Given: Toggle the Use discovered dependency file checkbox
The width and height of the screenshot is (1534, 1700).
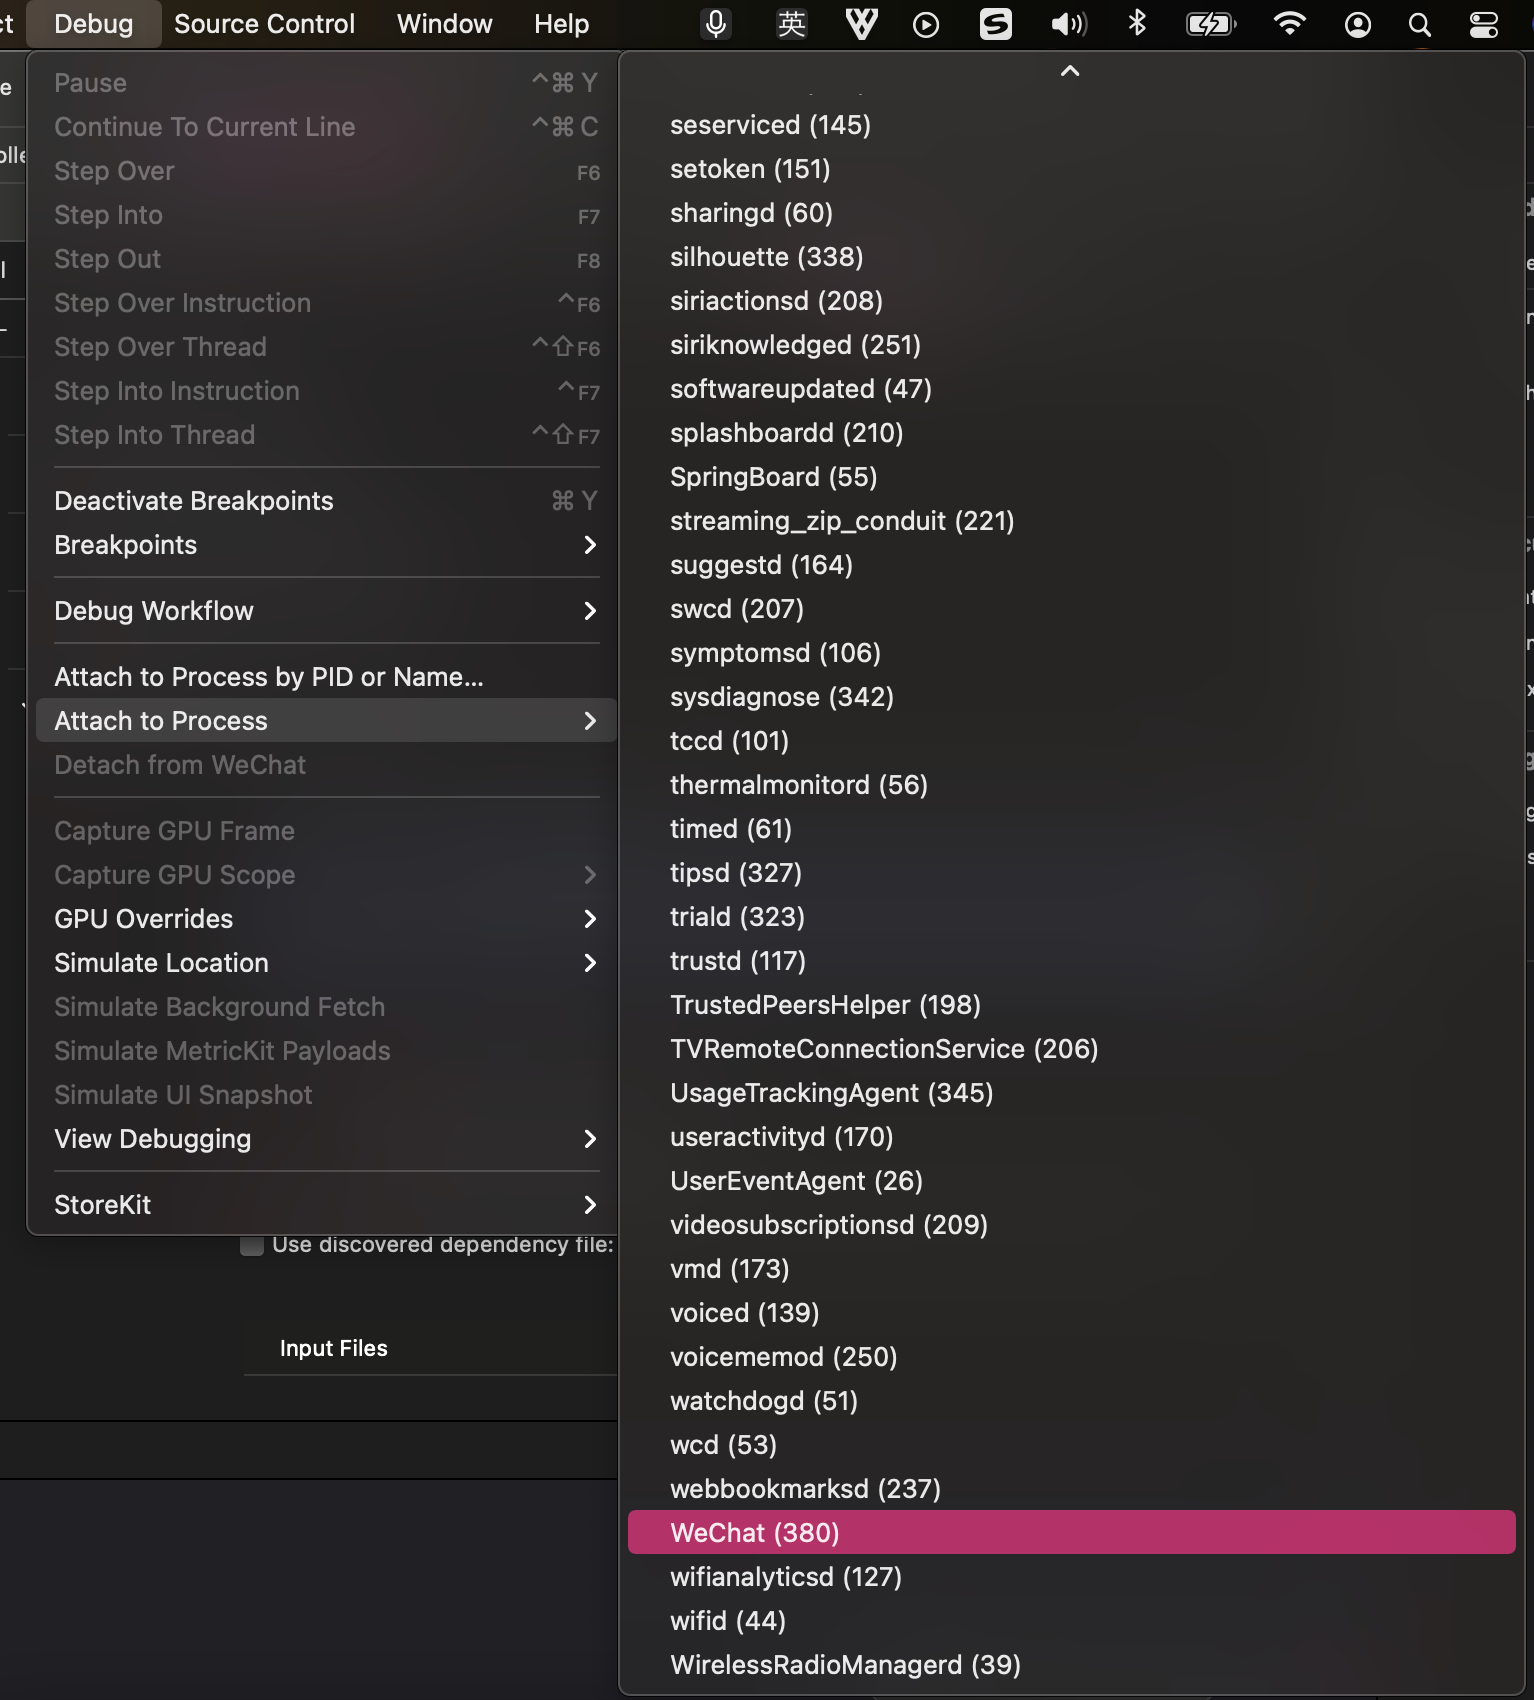Looking at the screenshot, I should [x=252, y=1245].
